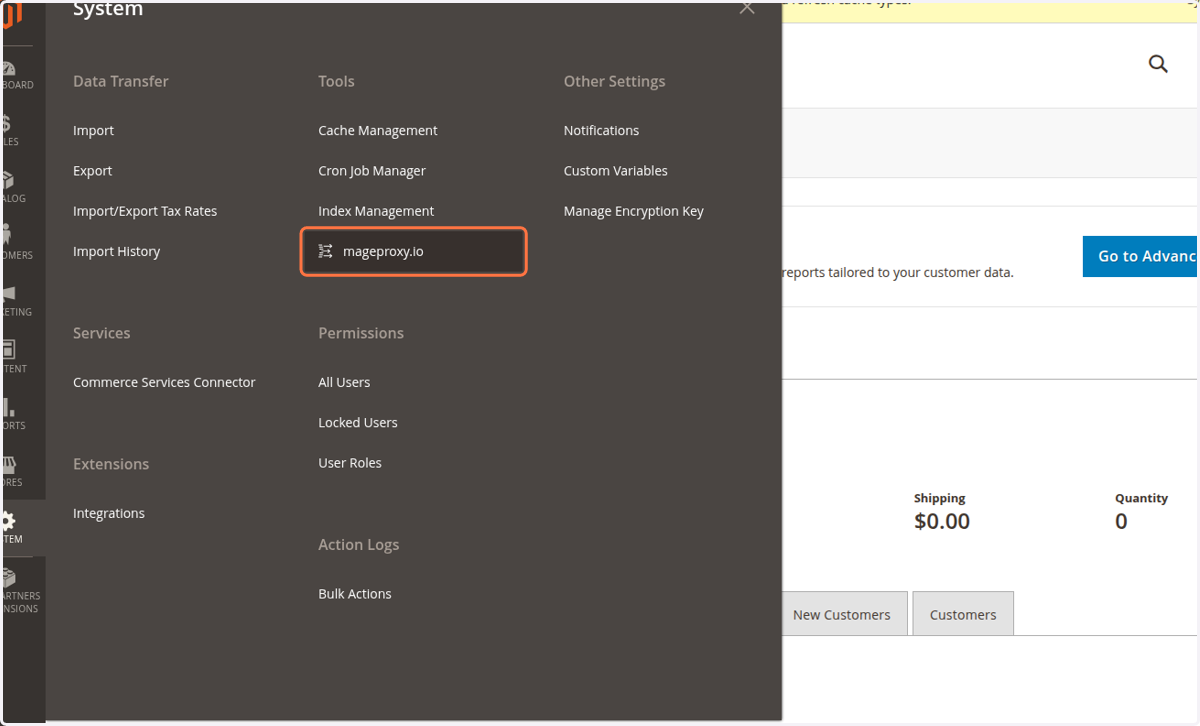The width and height of the screenshot is (1200, 726).
Task: Open the Dashboard sidebar icon
Action: pos(9,68)
